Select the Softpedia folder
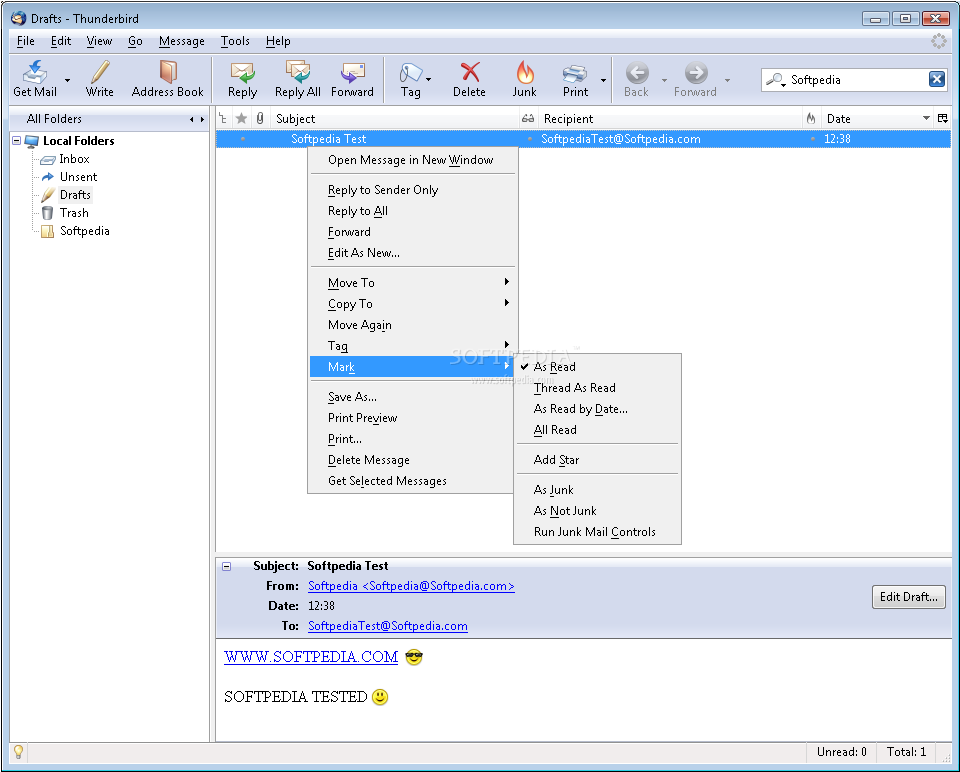 coord(84,231)
